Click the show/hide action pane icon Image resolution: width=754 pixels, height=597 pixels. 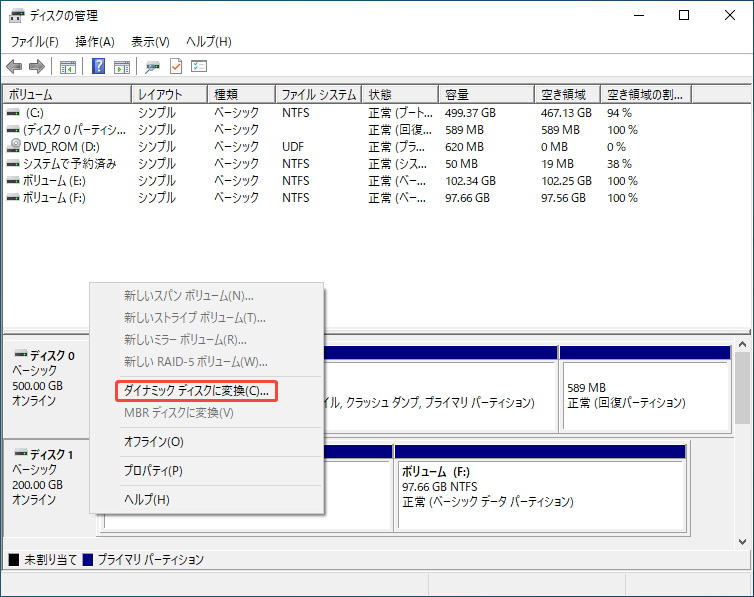[122, 67]
